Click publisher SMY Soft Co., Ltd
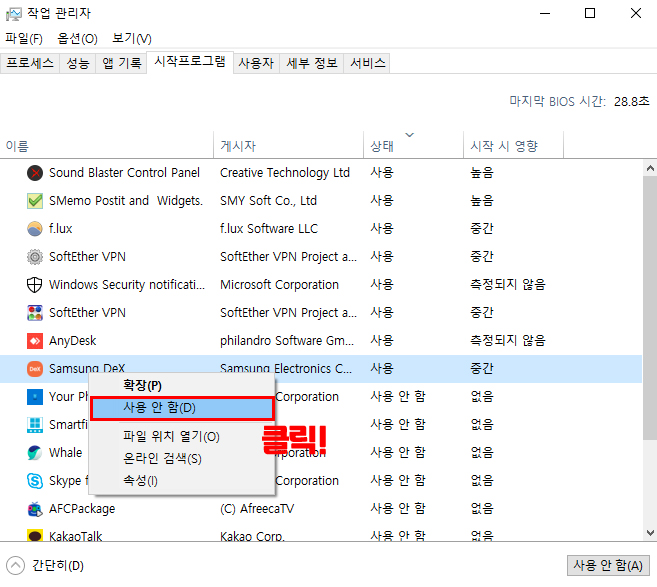This screenshot has height=587, width=657. pos(268,201)
